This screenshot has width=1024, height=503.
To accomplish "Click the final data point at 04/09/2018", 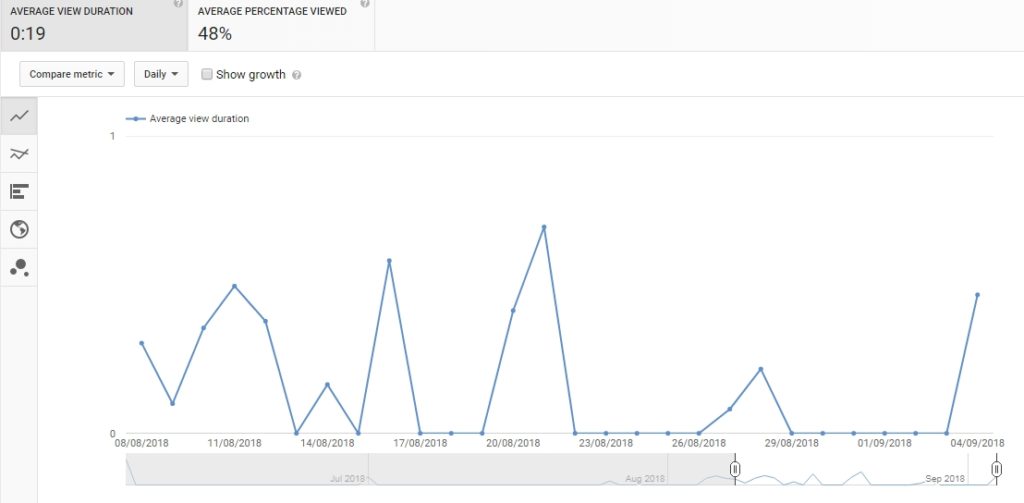I will click(977, 295).
